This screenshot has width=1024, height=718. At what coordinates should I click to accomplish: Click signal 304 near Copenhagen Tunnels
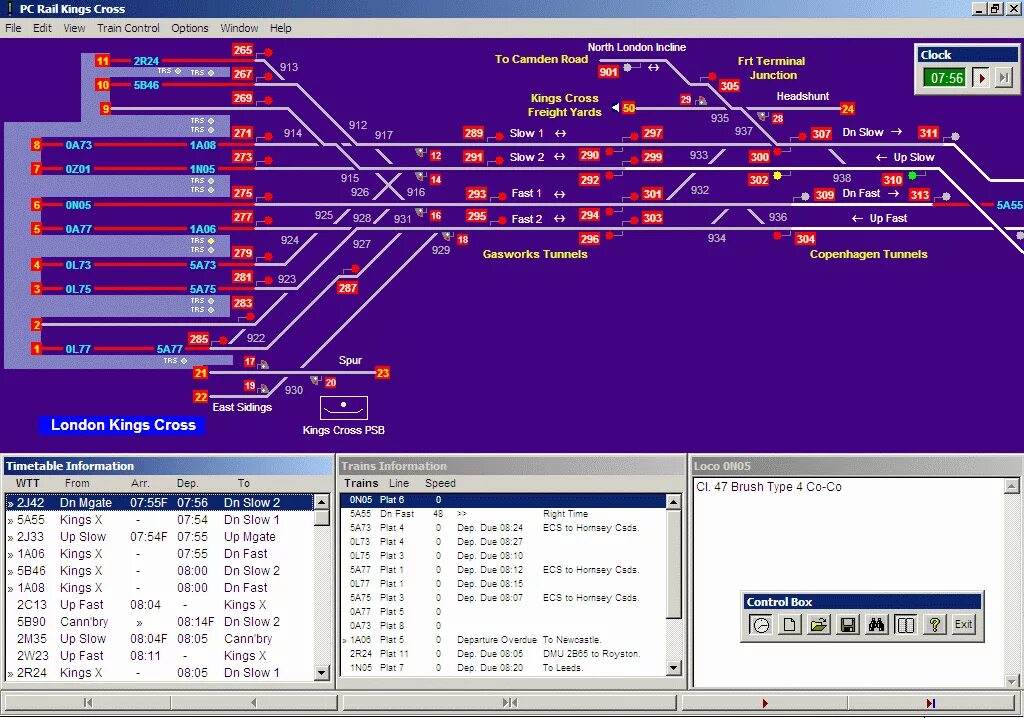click(805, 239)
